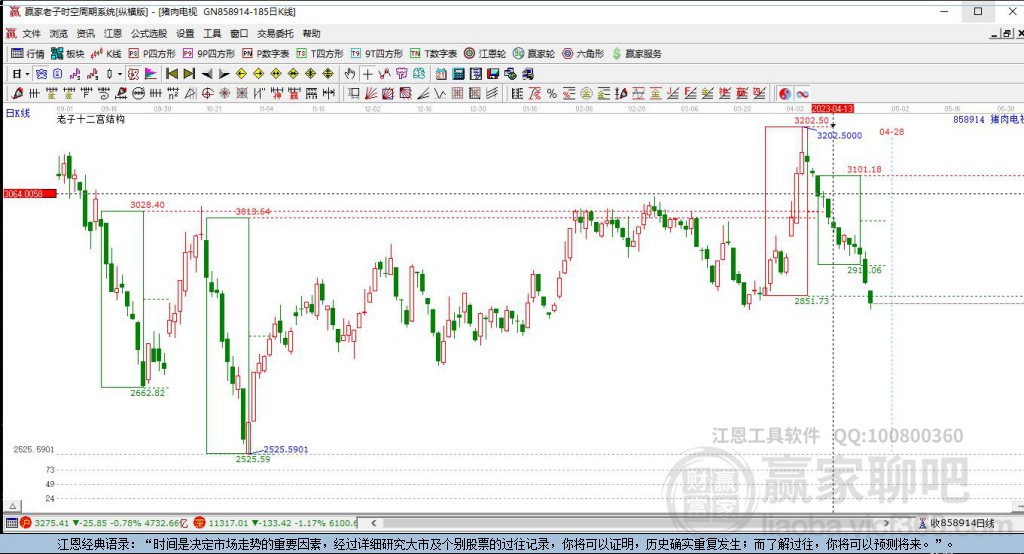Select the Gann fan lines tool
1024x554 pixels.
coord(370,93)
